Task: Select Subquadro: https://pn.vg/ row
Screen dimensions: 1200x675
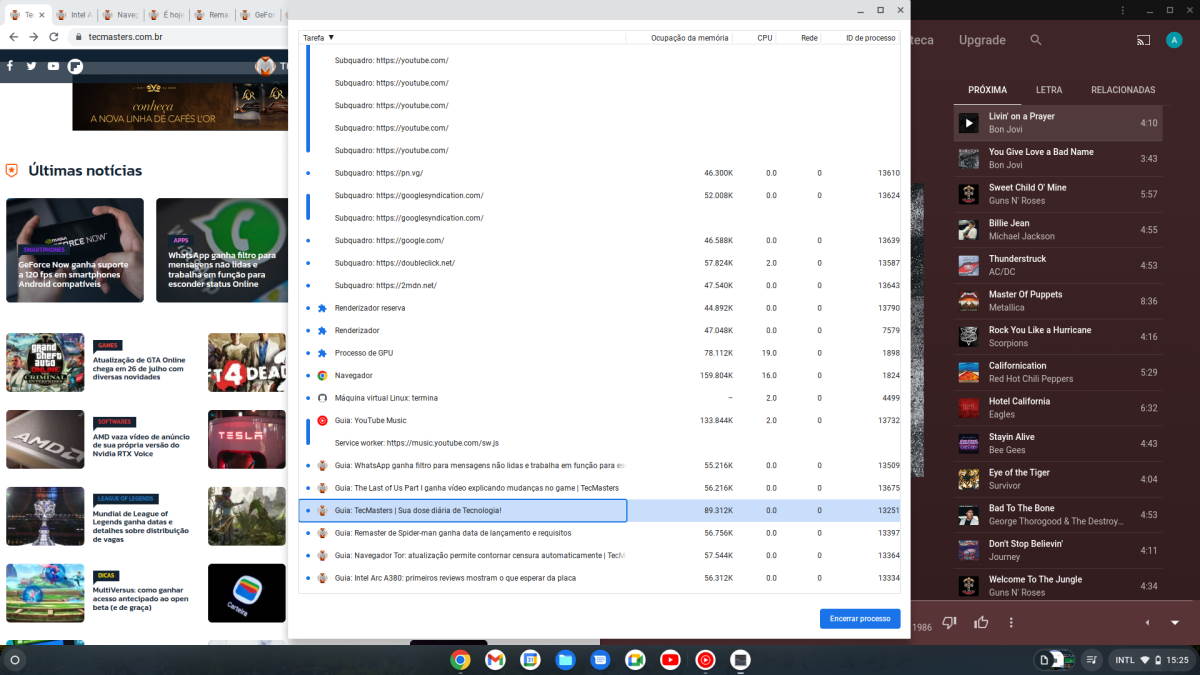Action: (x=600, y=173)
